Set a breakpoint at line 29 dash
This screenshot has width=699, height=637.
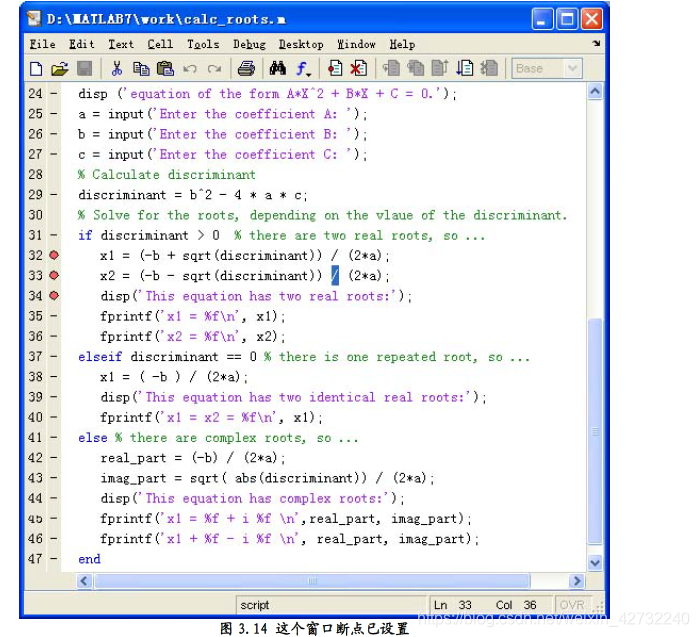[x=54, y=194]
